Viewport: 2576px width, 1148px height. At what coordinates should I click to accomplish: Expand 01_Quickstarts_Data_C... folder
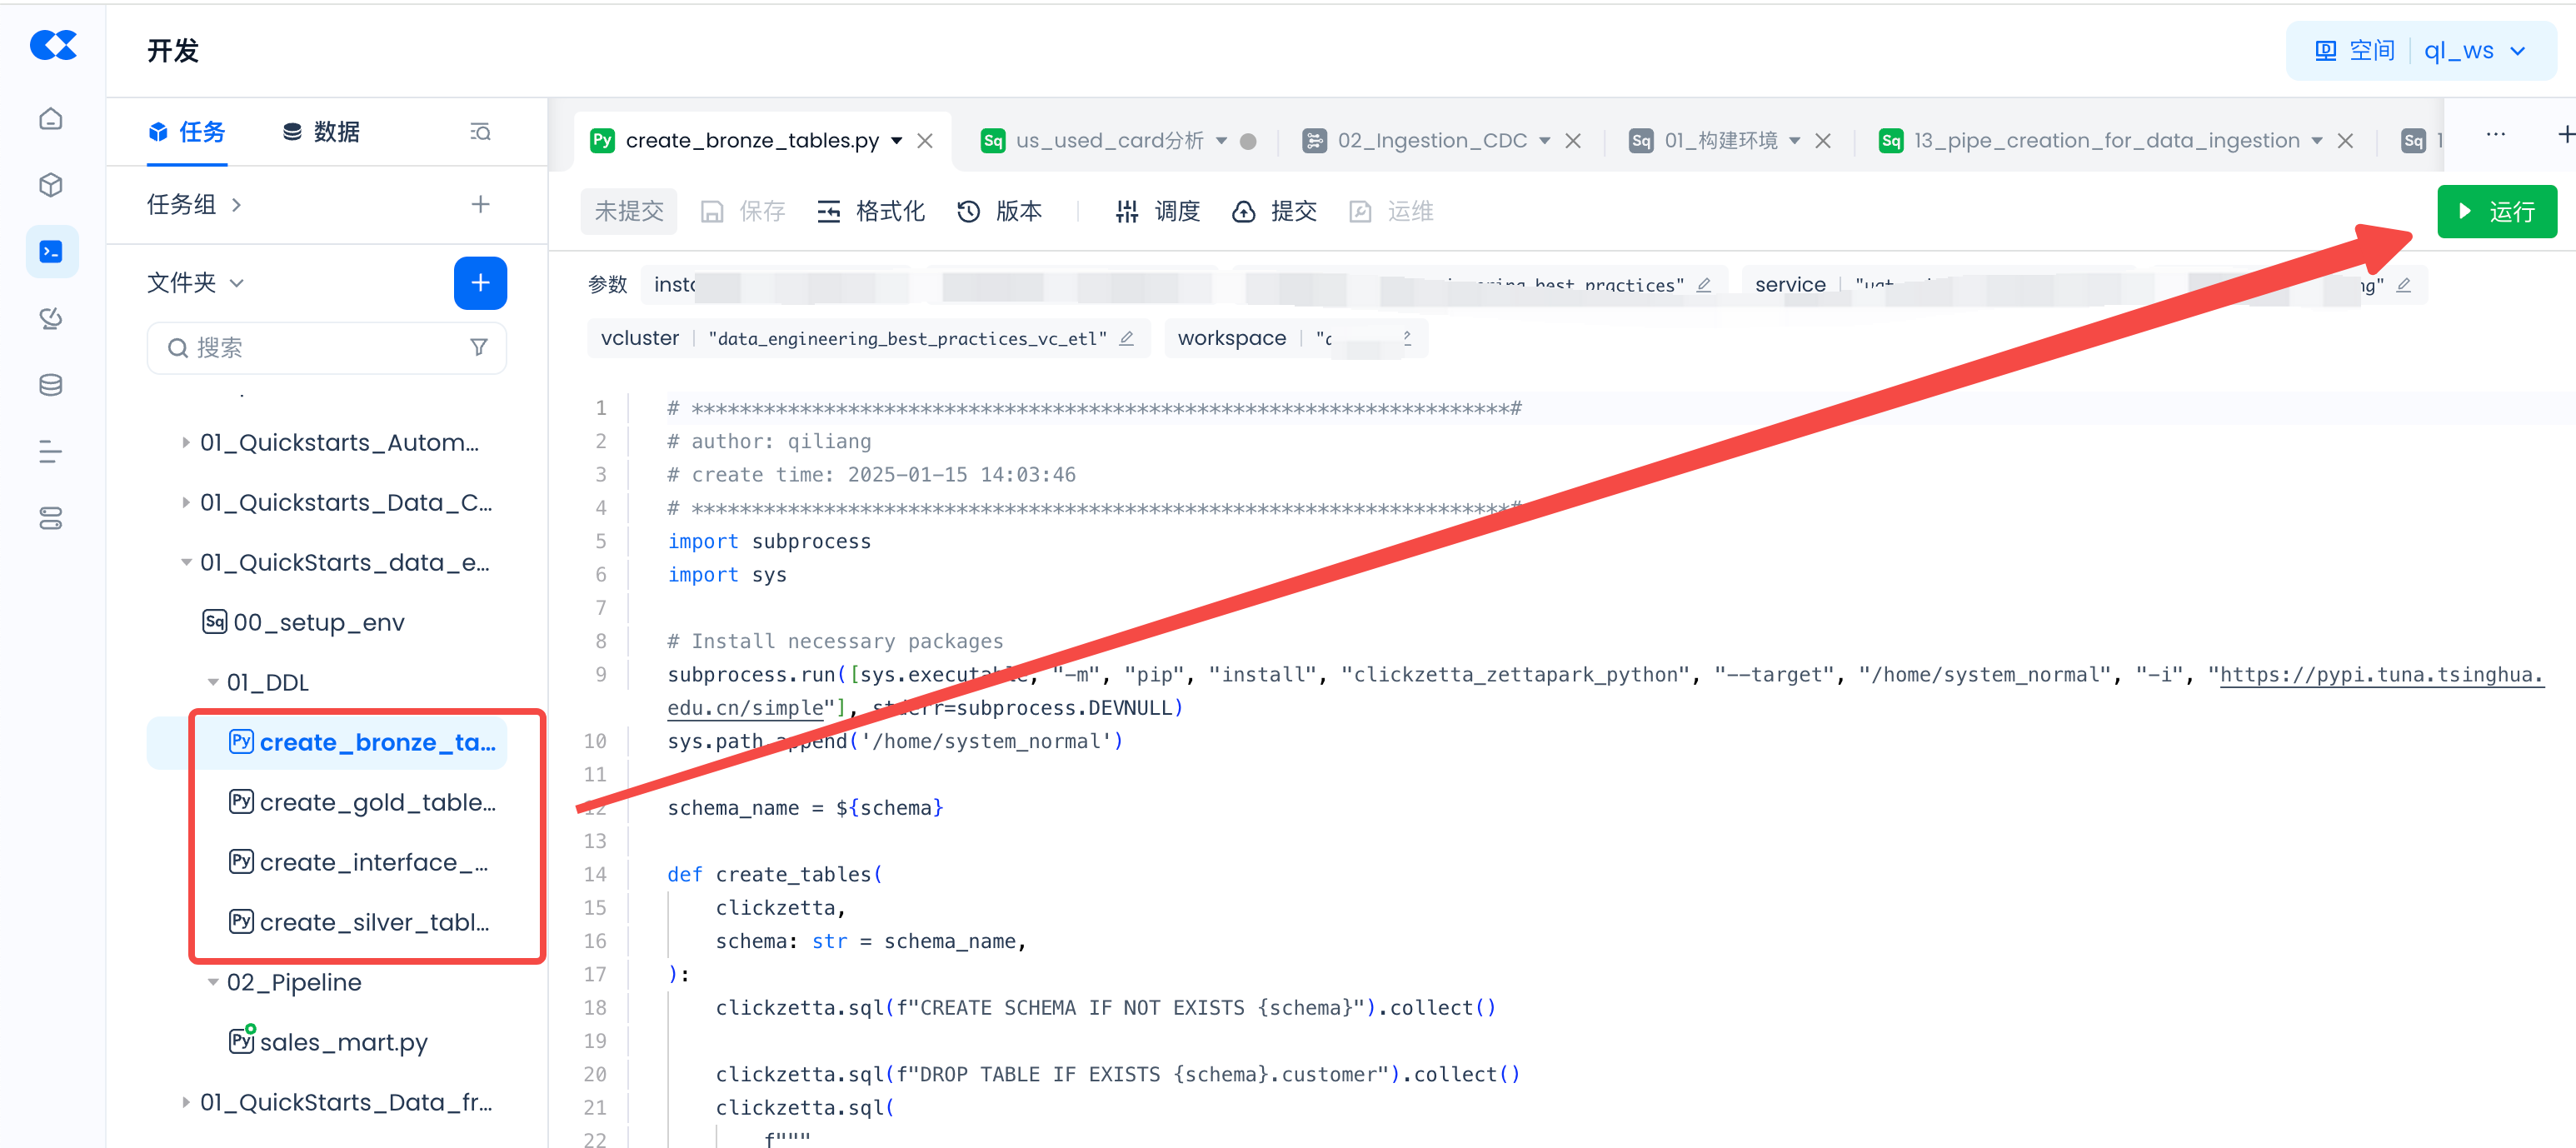click(x=186, y=502)
